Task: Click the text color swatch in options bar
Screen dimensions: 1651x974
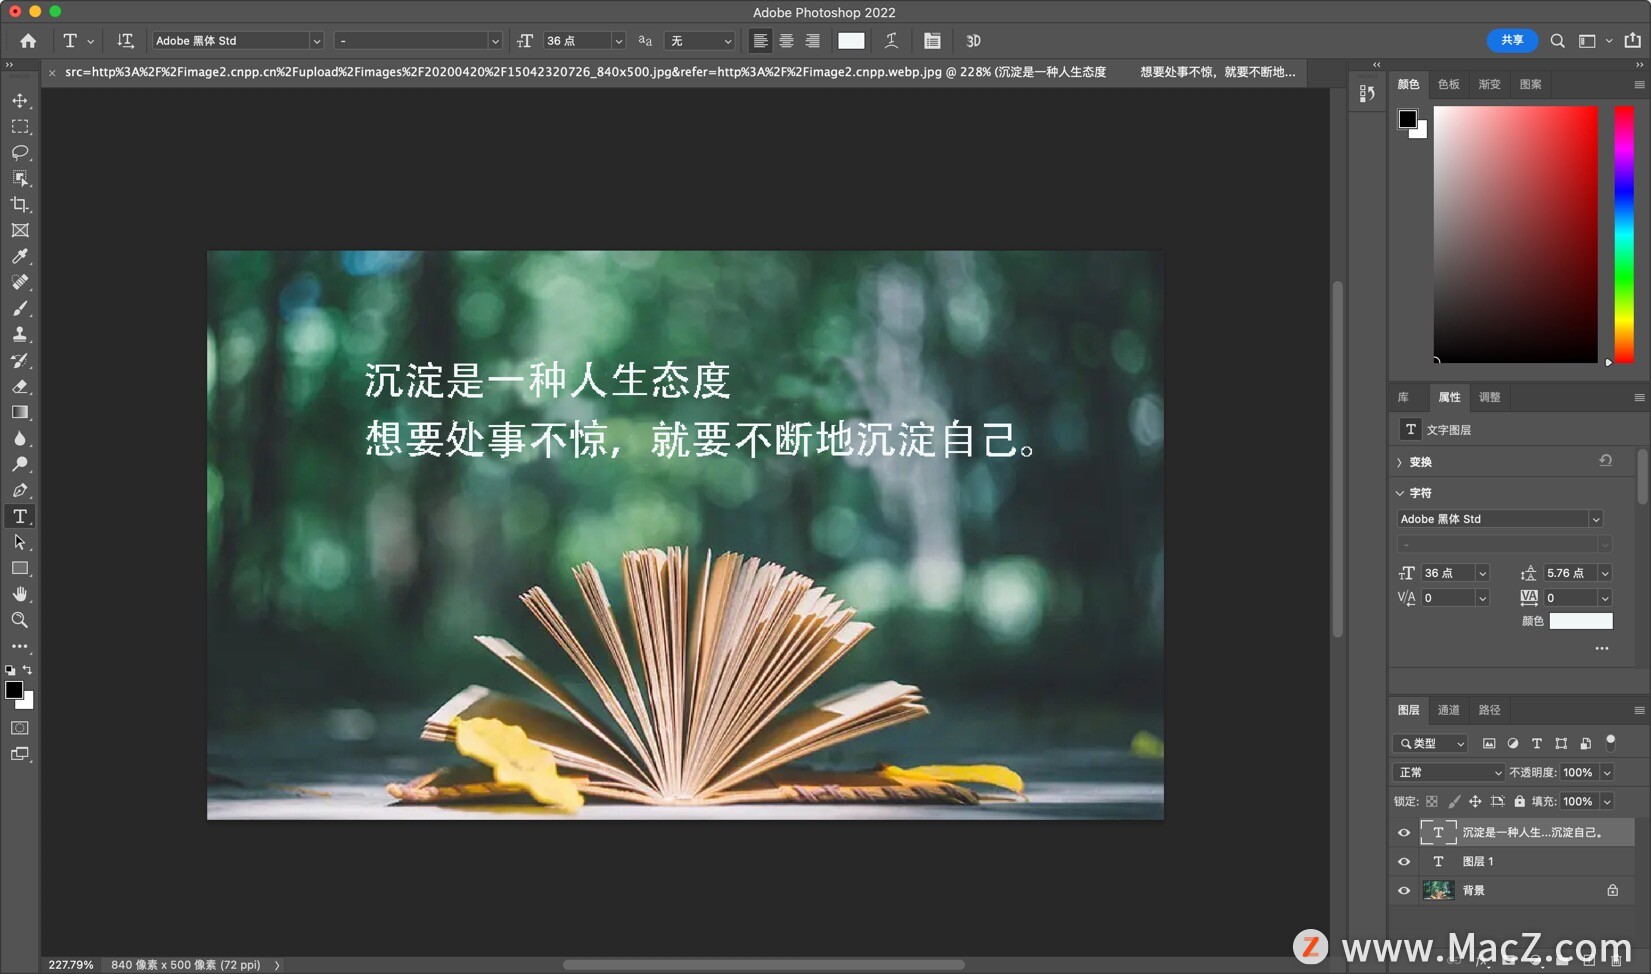Action: coord(851,41)
